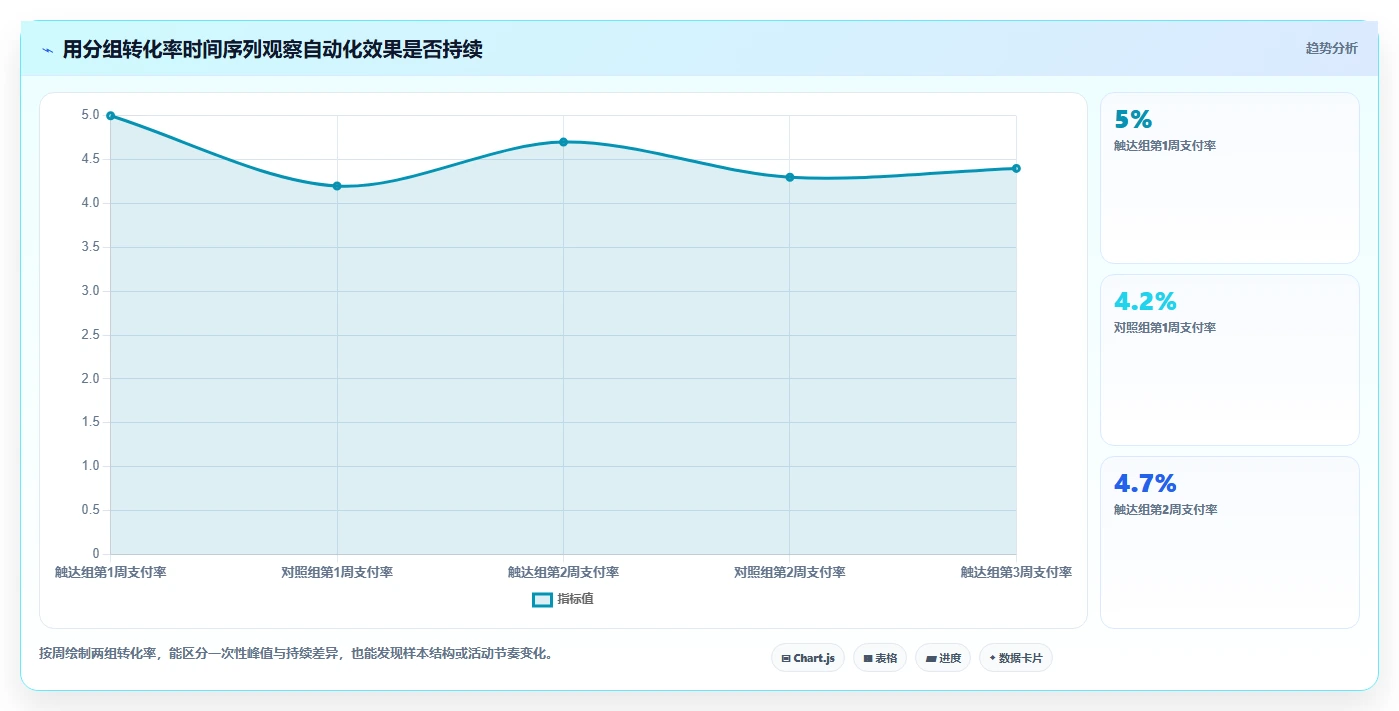Toggle the 指标值 legend item

pos(563,599)
